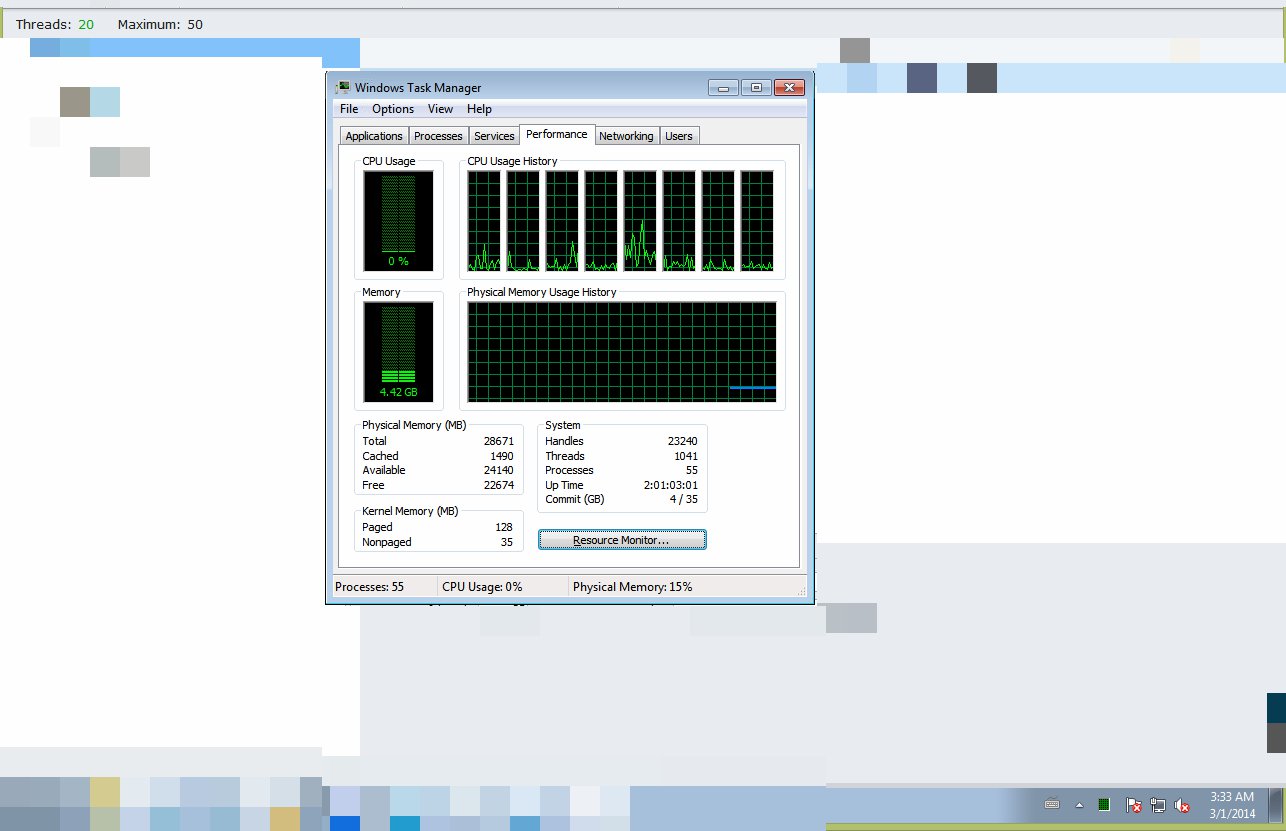Click the System group Processes value 55

(x=692, y=470)
